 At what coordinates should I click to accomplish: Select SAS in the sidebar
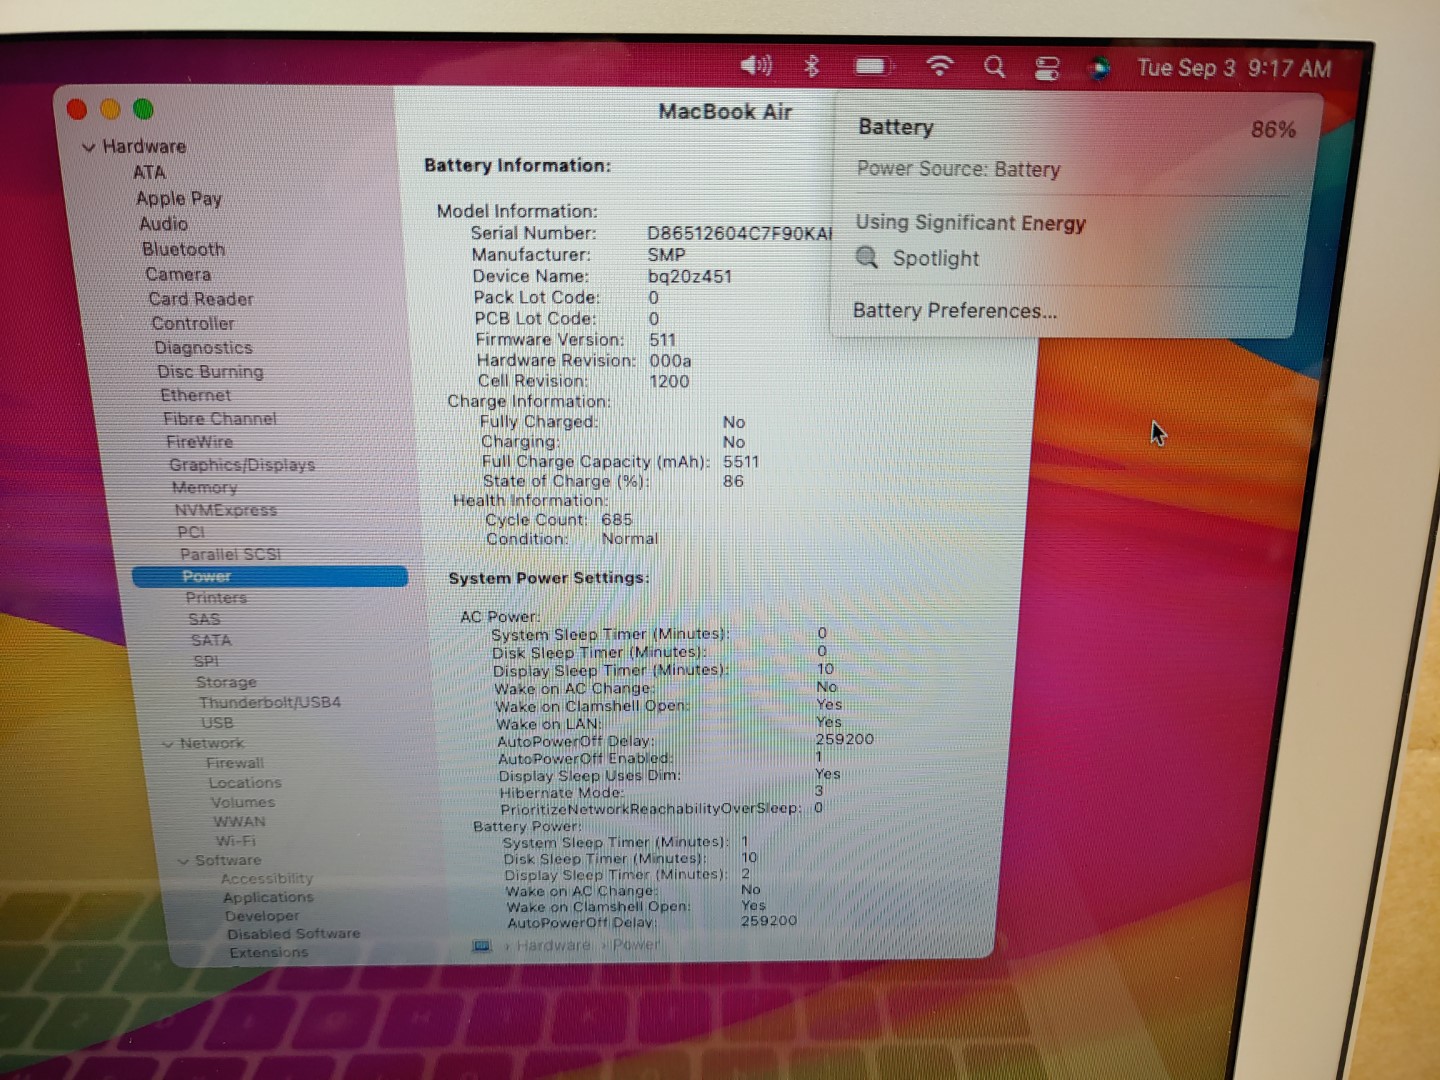[204, 619]
